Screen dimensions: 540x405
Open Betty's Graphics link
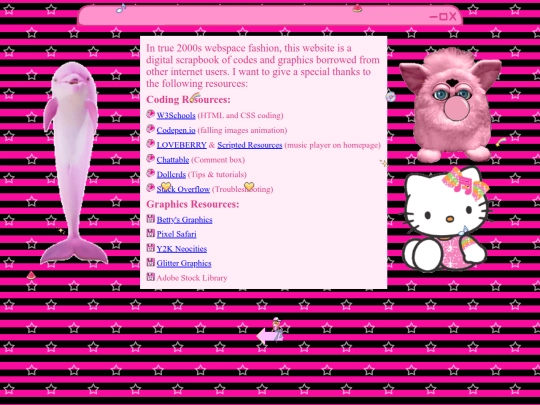coord(184,220)
